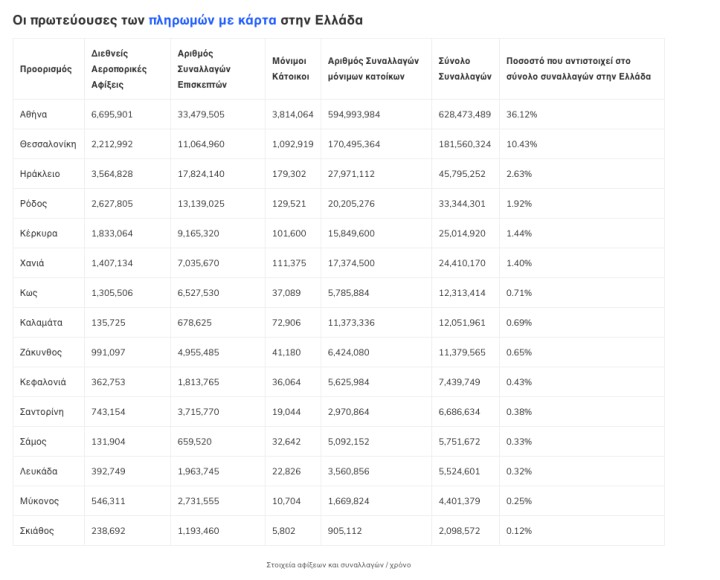The image size is (720, 580).
Task: Select the 'Ηράκλειο' destination cell
Action: pyautogui.click(x=40, y=174)
